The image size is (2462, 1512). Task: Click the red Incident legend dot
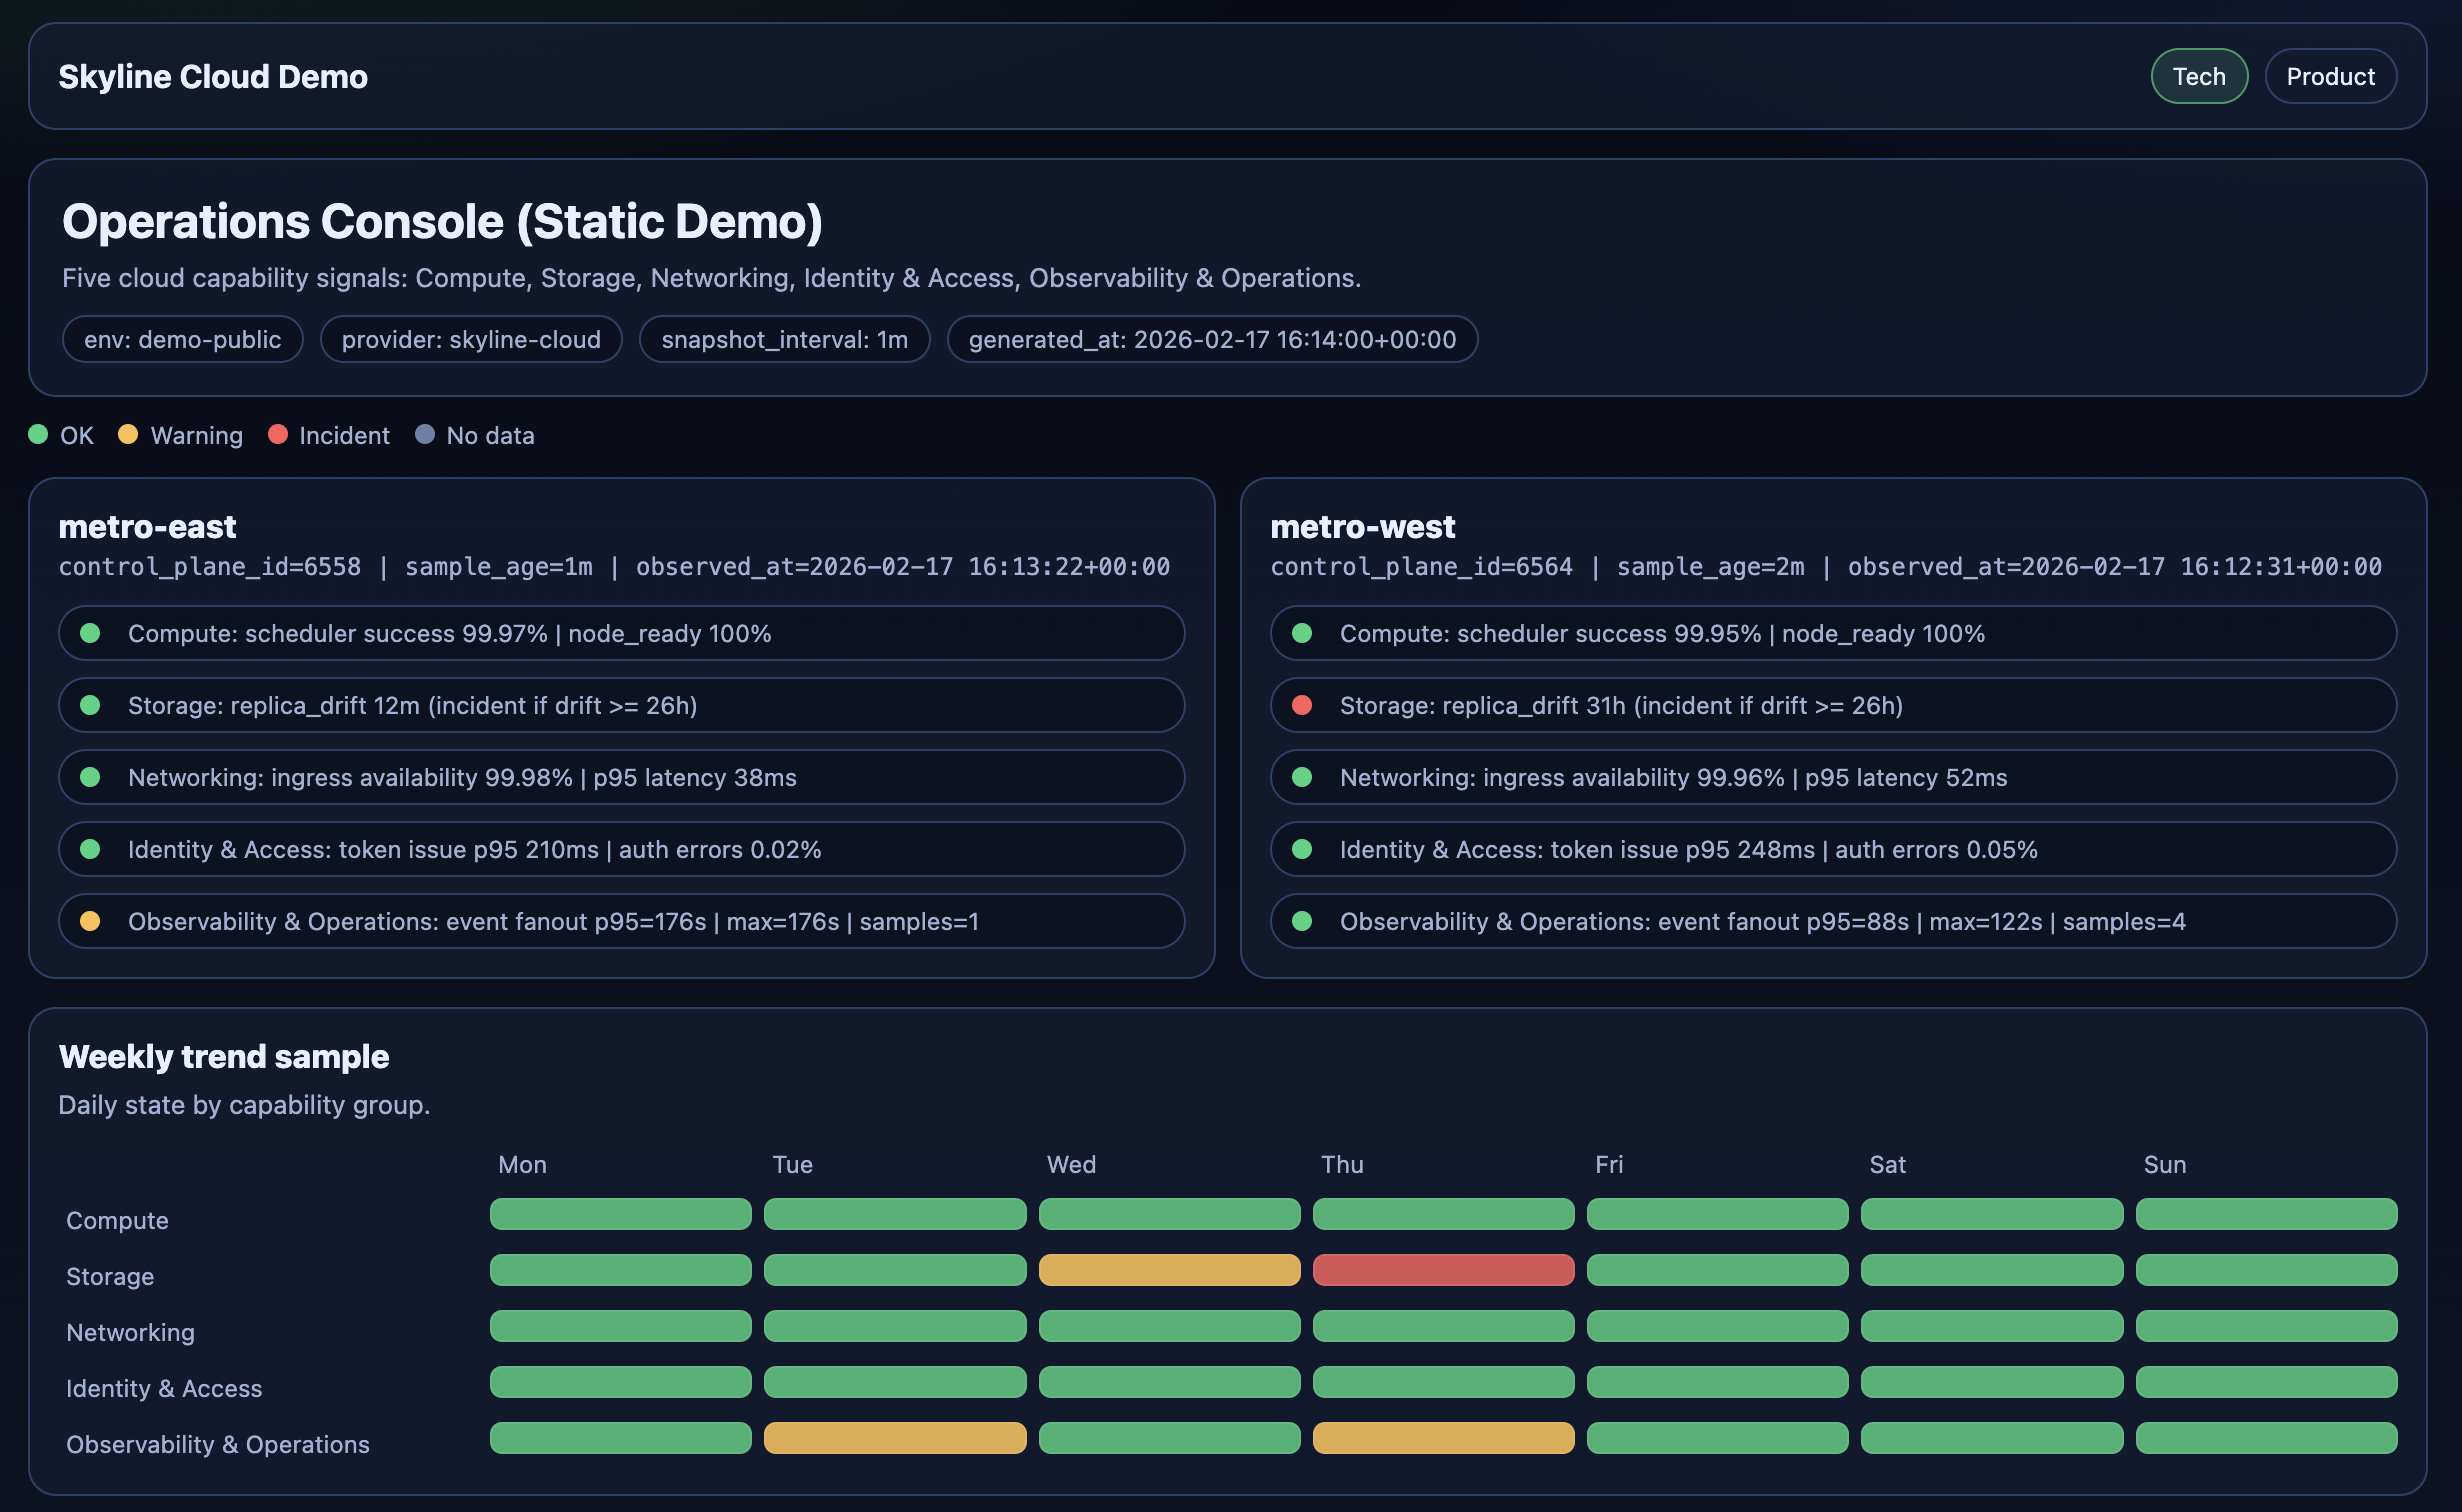click(x=278, y=435)
